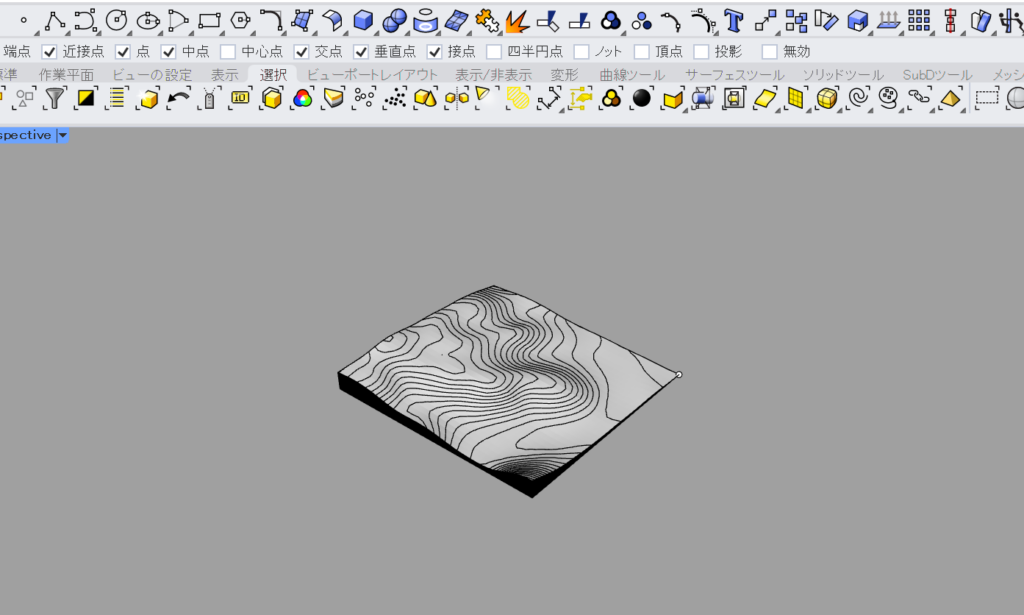Open the 変形 toolbar tab
Image resolution: width=1024 pixels, height=615 pixels.
[564, 75]
